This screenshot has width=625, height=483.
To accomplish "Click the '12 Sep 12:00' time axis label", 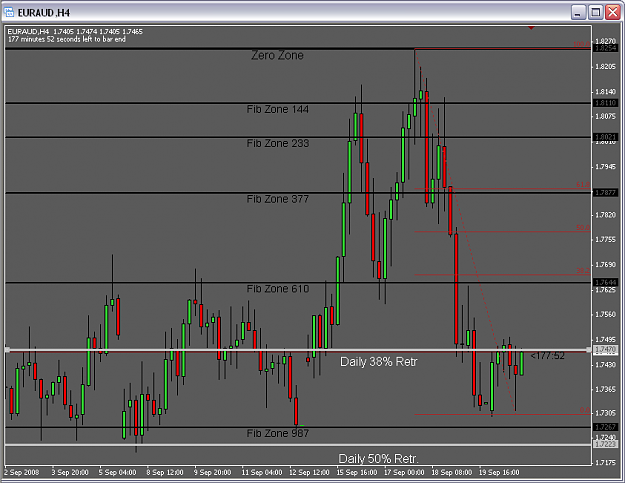I will pyautogui.click(x=309, y=472).
